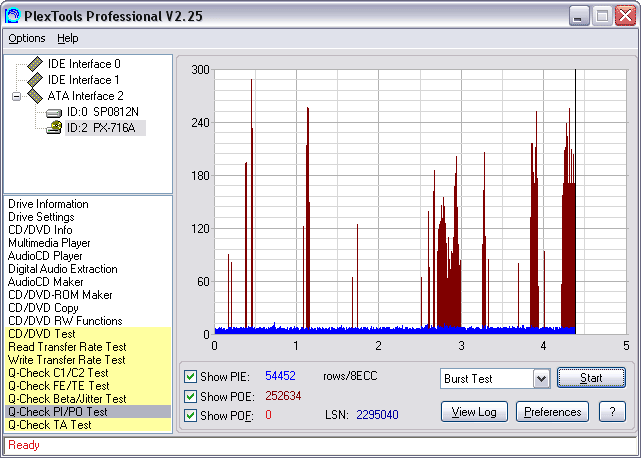Select Q-Check FE/TE Test
Viewport: 641px width, 458px height.
pos(88,386)
